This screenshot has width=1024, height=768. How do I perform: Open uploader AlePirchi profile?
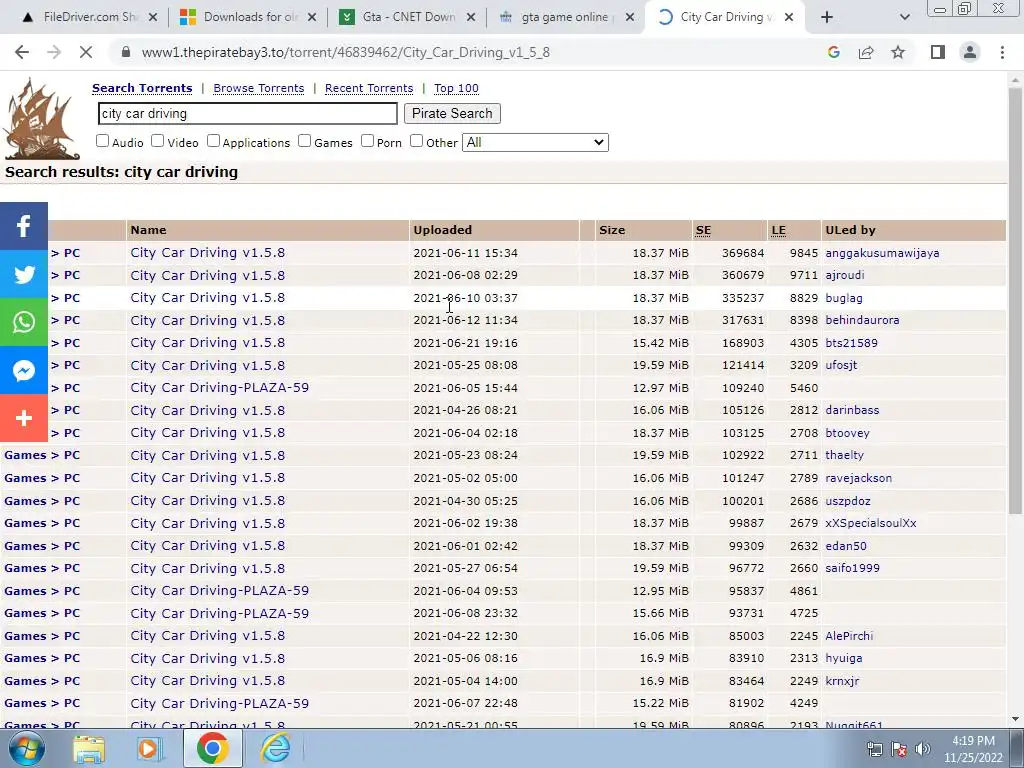coord(849,636)
